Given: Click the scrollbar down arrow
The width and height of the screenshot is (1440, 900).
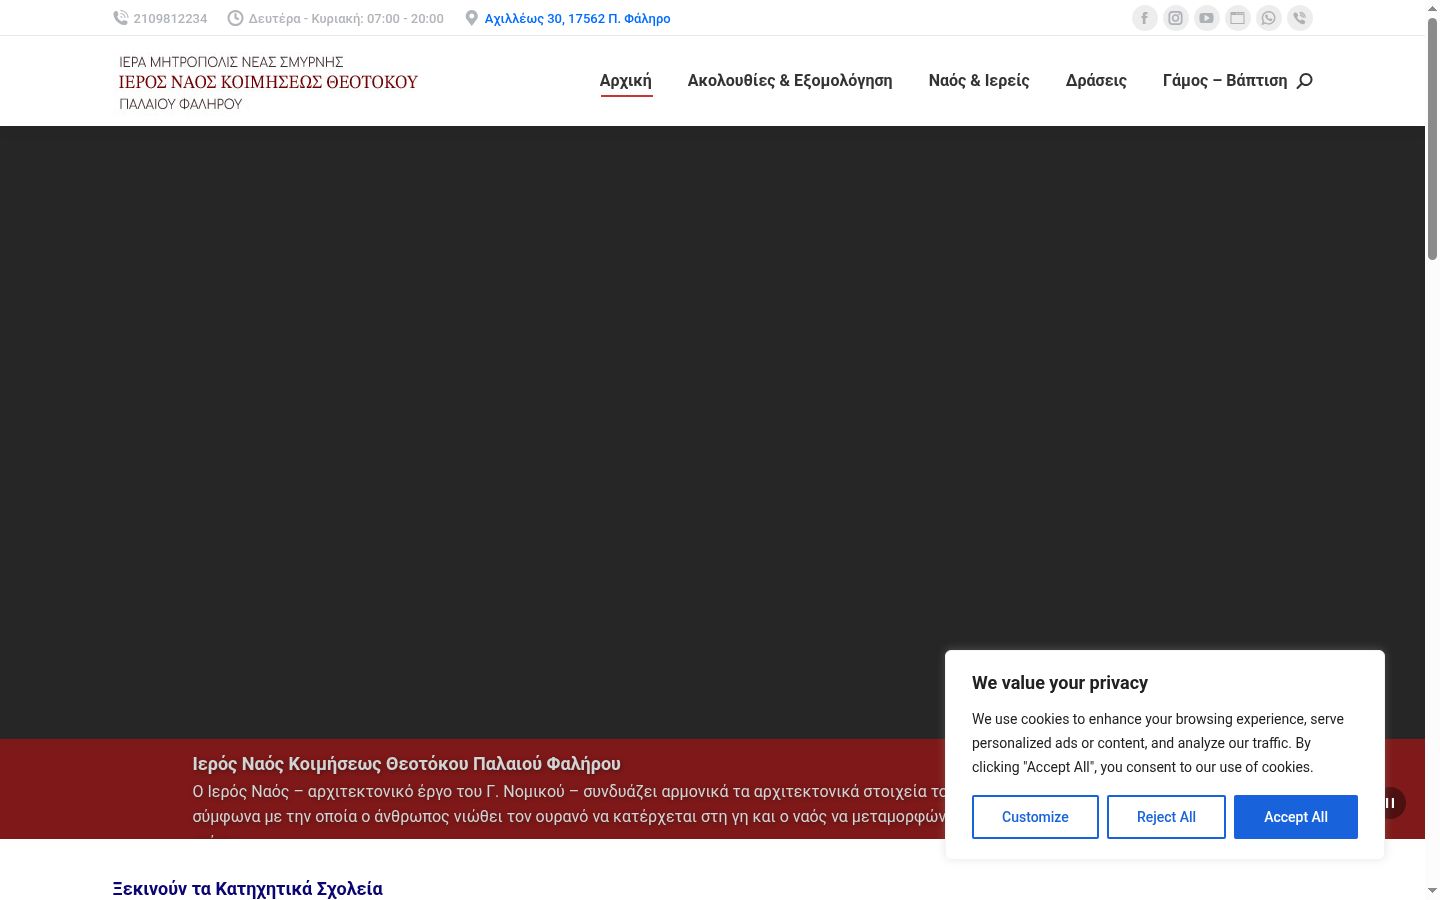Looking at the screenshot, I should (1432, 891).
